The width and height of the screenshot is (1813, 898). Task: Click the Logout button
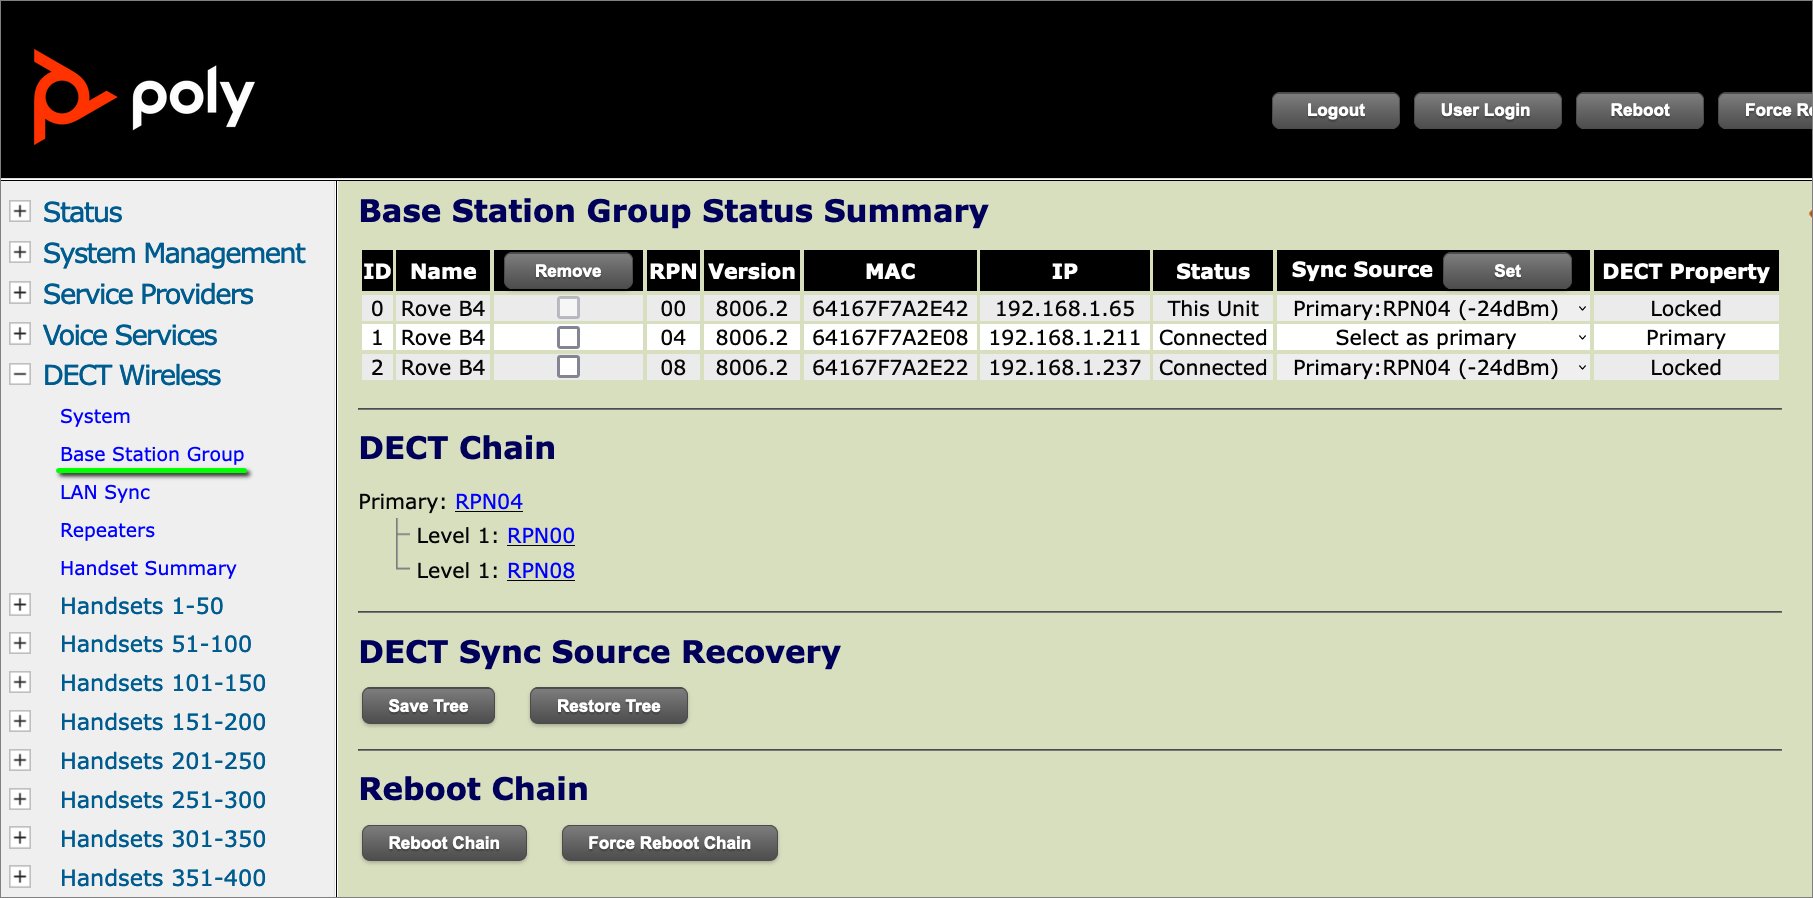click(1335, 110)
